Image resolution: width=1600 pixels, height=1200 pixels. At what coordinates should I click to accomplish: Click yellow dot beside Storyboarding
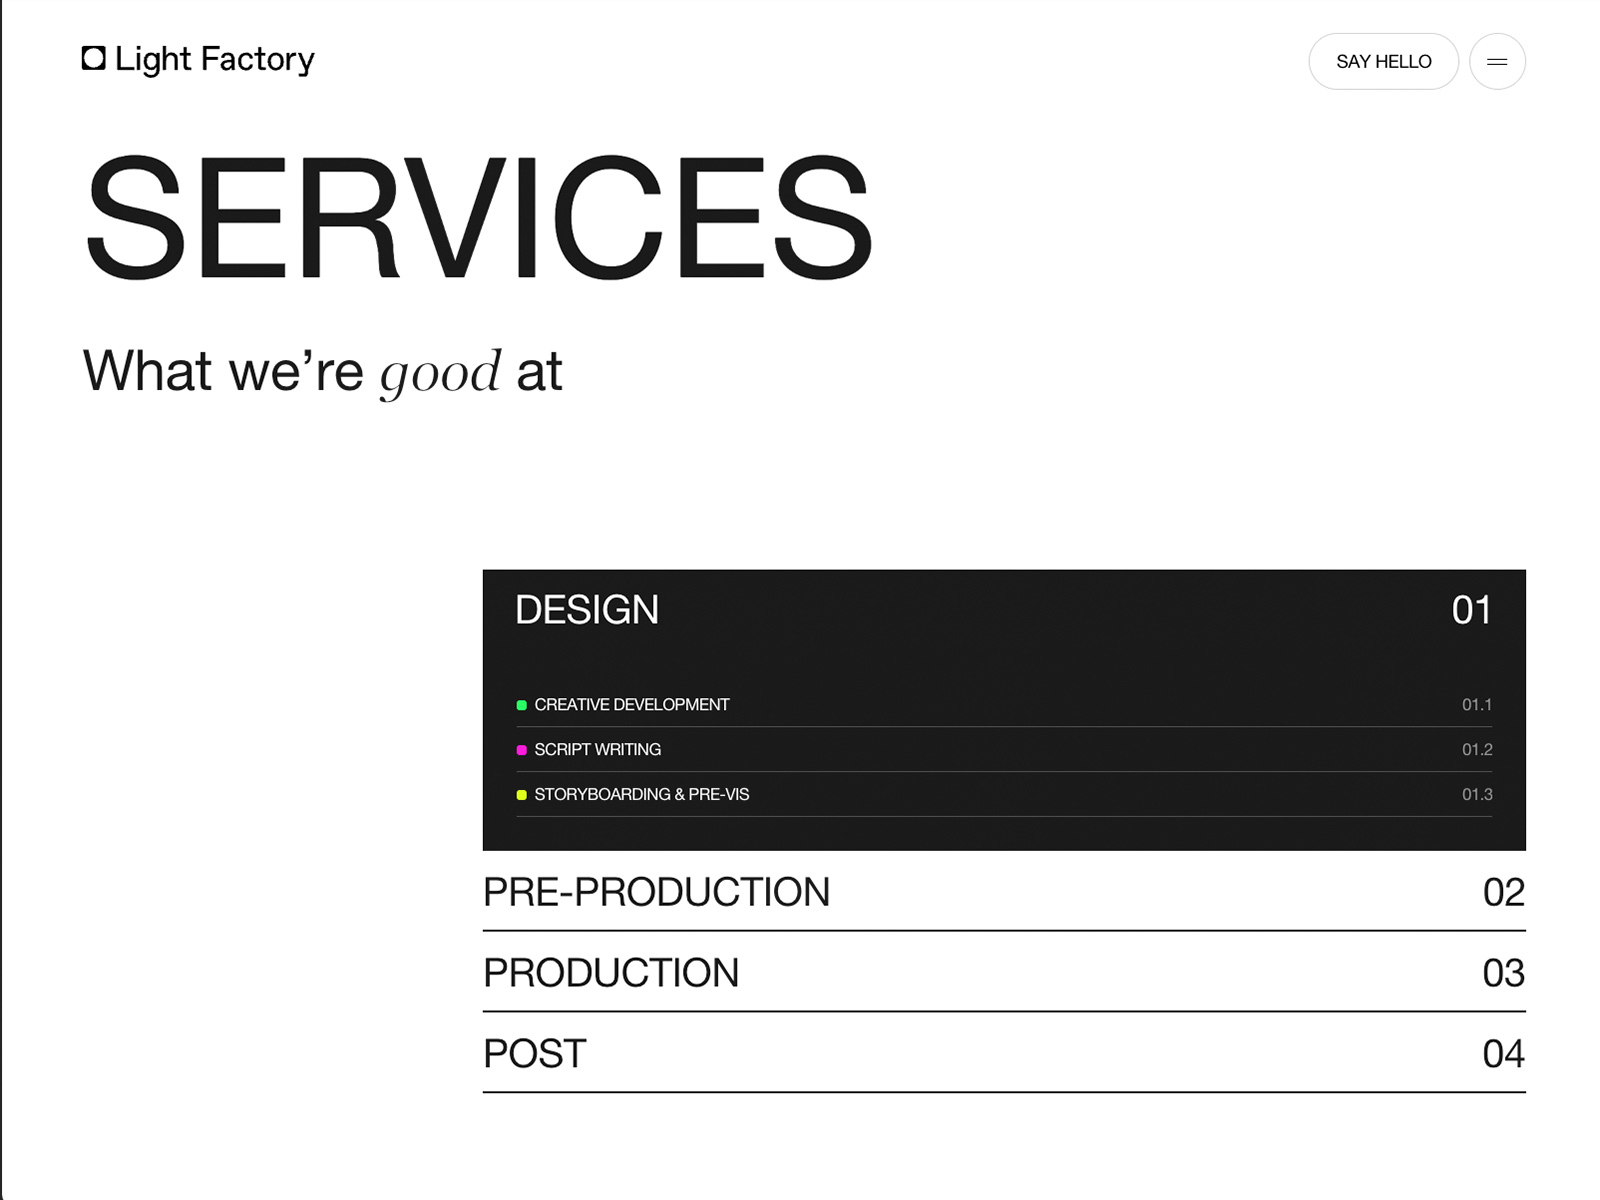click(x=521, y=795)
